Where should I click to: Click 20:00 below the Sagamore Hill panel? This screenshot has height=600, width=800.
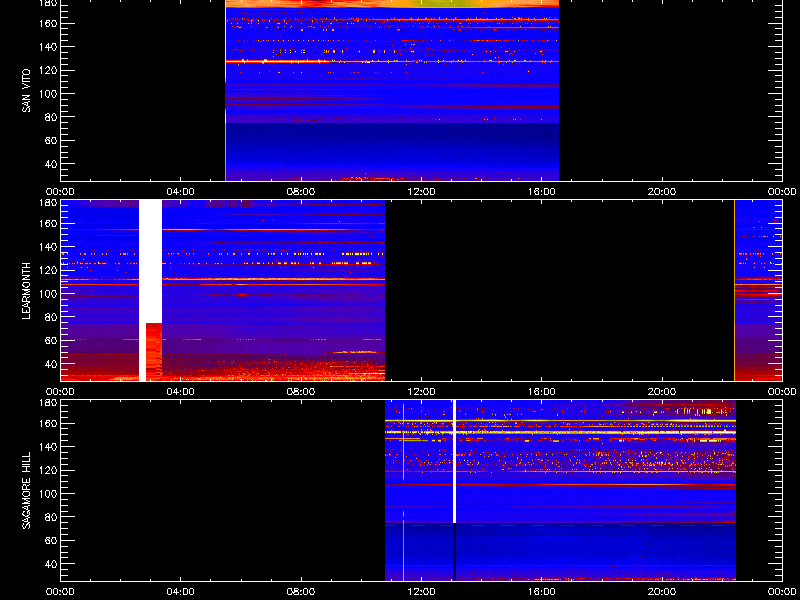coord(662,592)
